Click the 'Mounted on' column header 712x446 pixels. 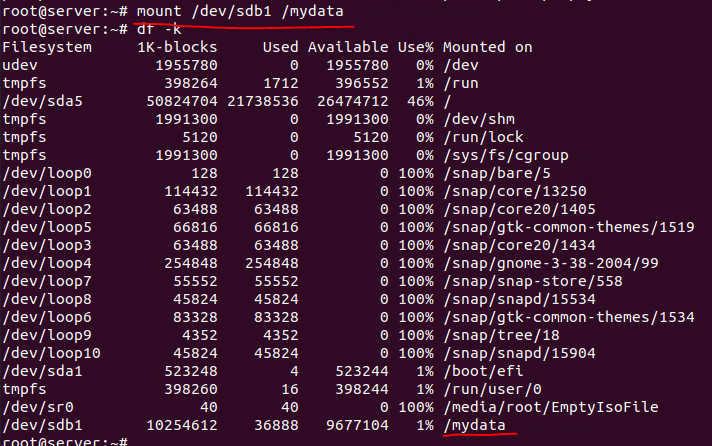(487, 47)
